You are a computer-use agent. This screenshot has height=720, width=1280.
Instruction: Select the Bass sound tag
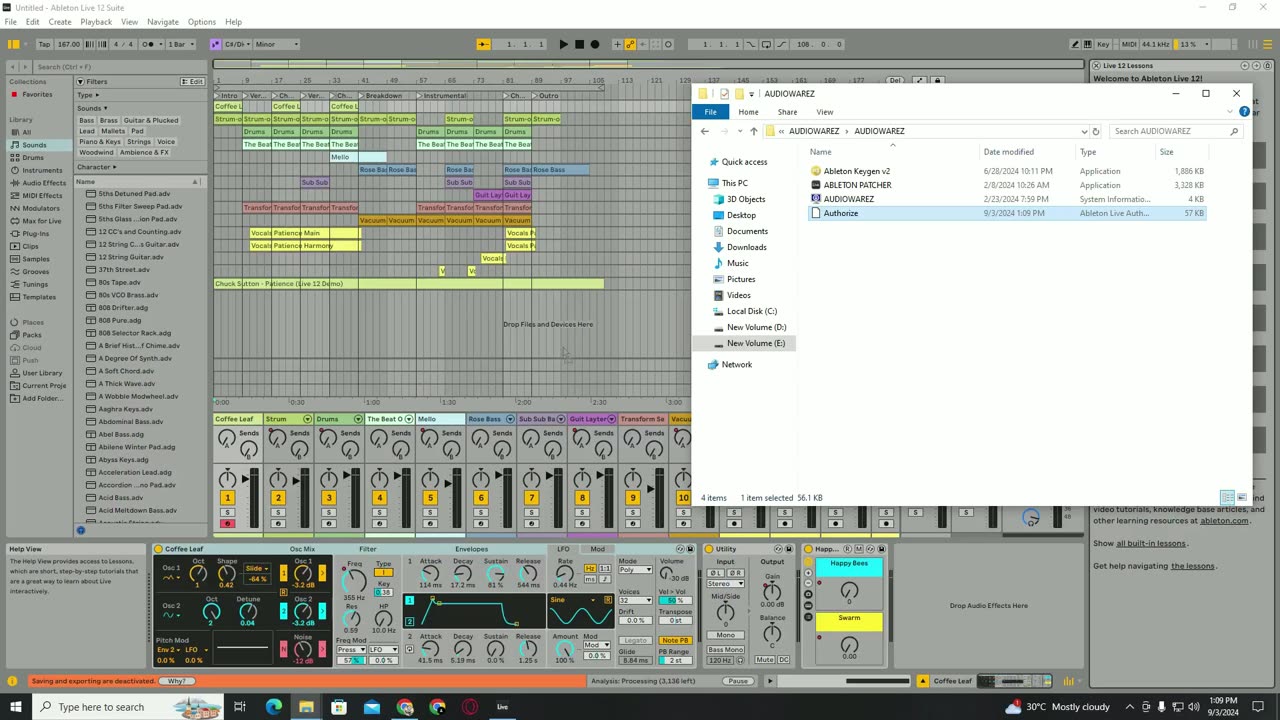[87, 120]
